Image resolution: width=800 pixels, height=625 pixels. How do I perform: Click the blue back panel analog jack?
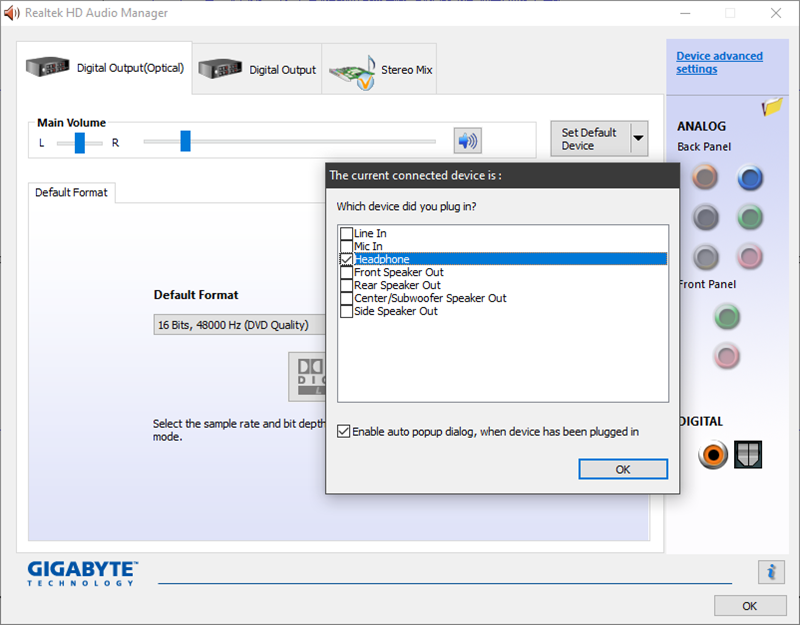[750, 179]
